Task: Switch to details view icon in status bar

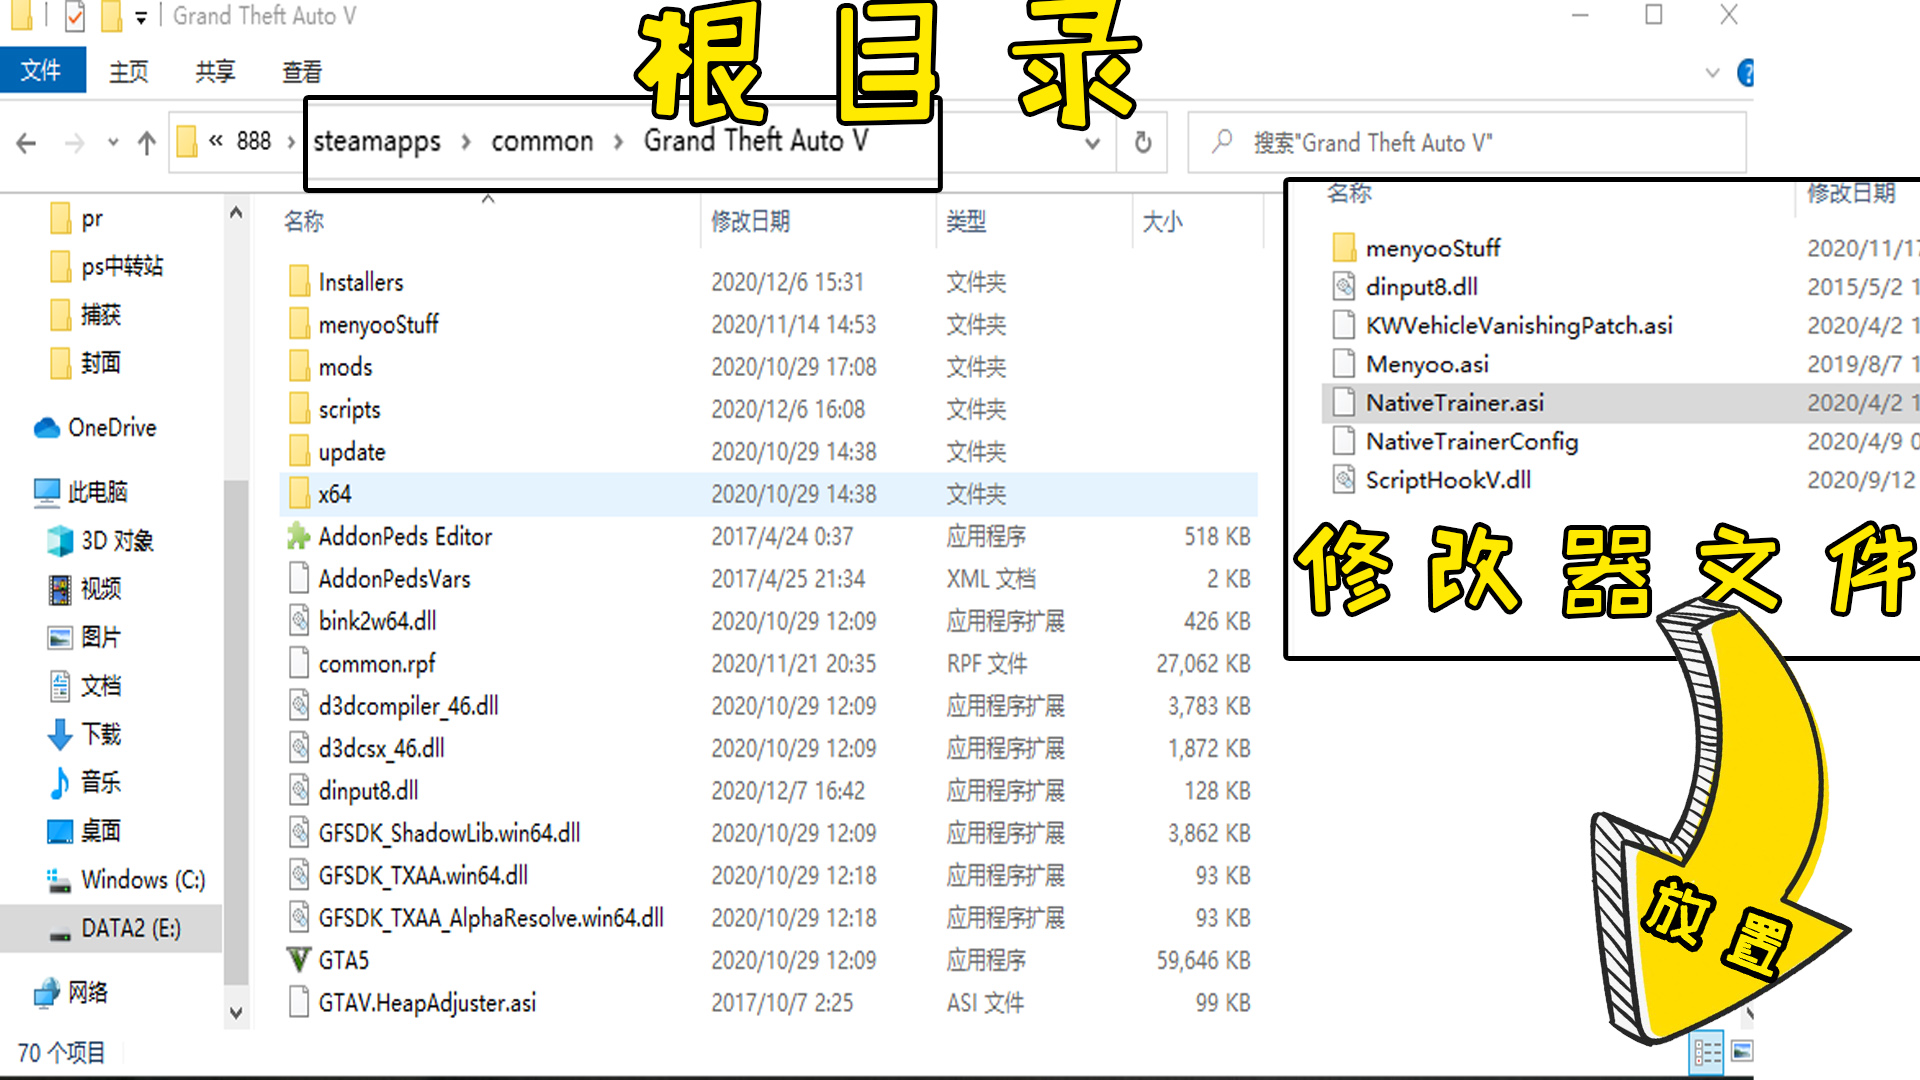Action: (x=1707, y=1052)
